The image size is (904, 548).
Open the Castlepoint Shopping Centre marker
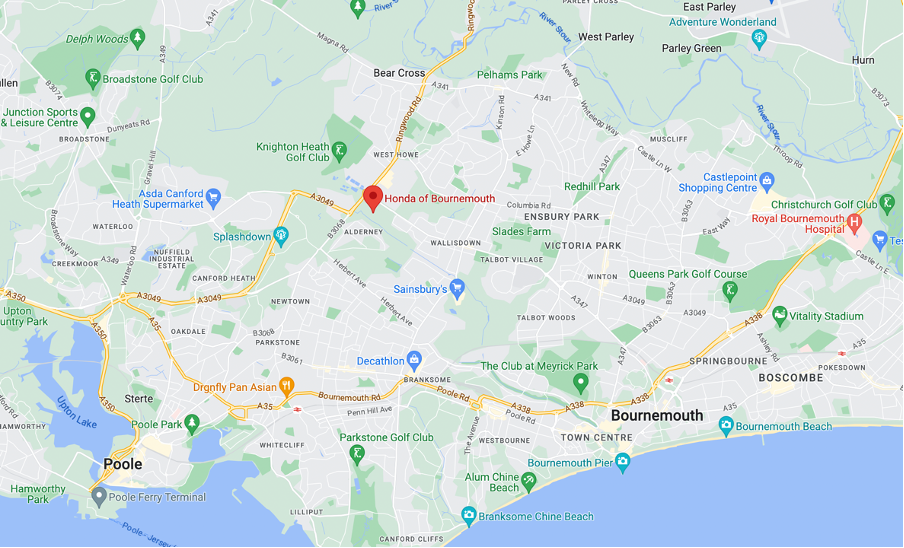point(766,182)
